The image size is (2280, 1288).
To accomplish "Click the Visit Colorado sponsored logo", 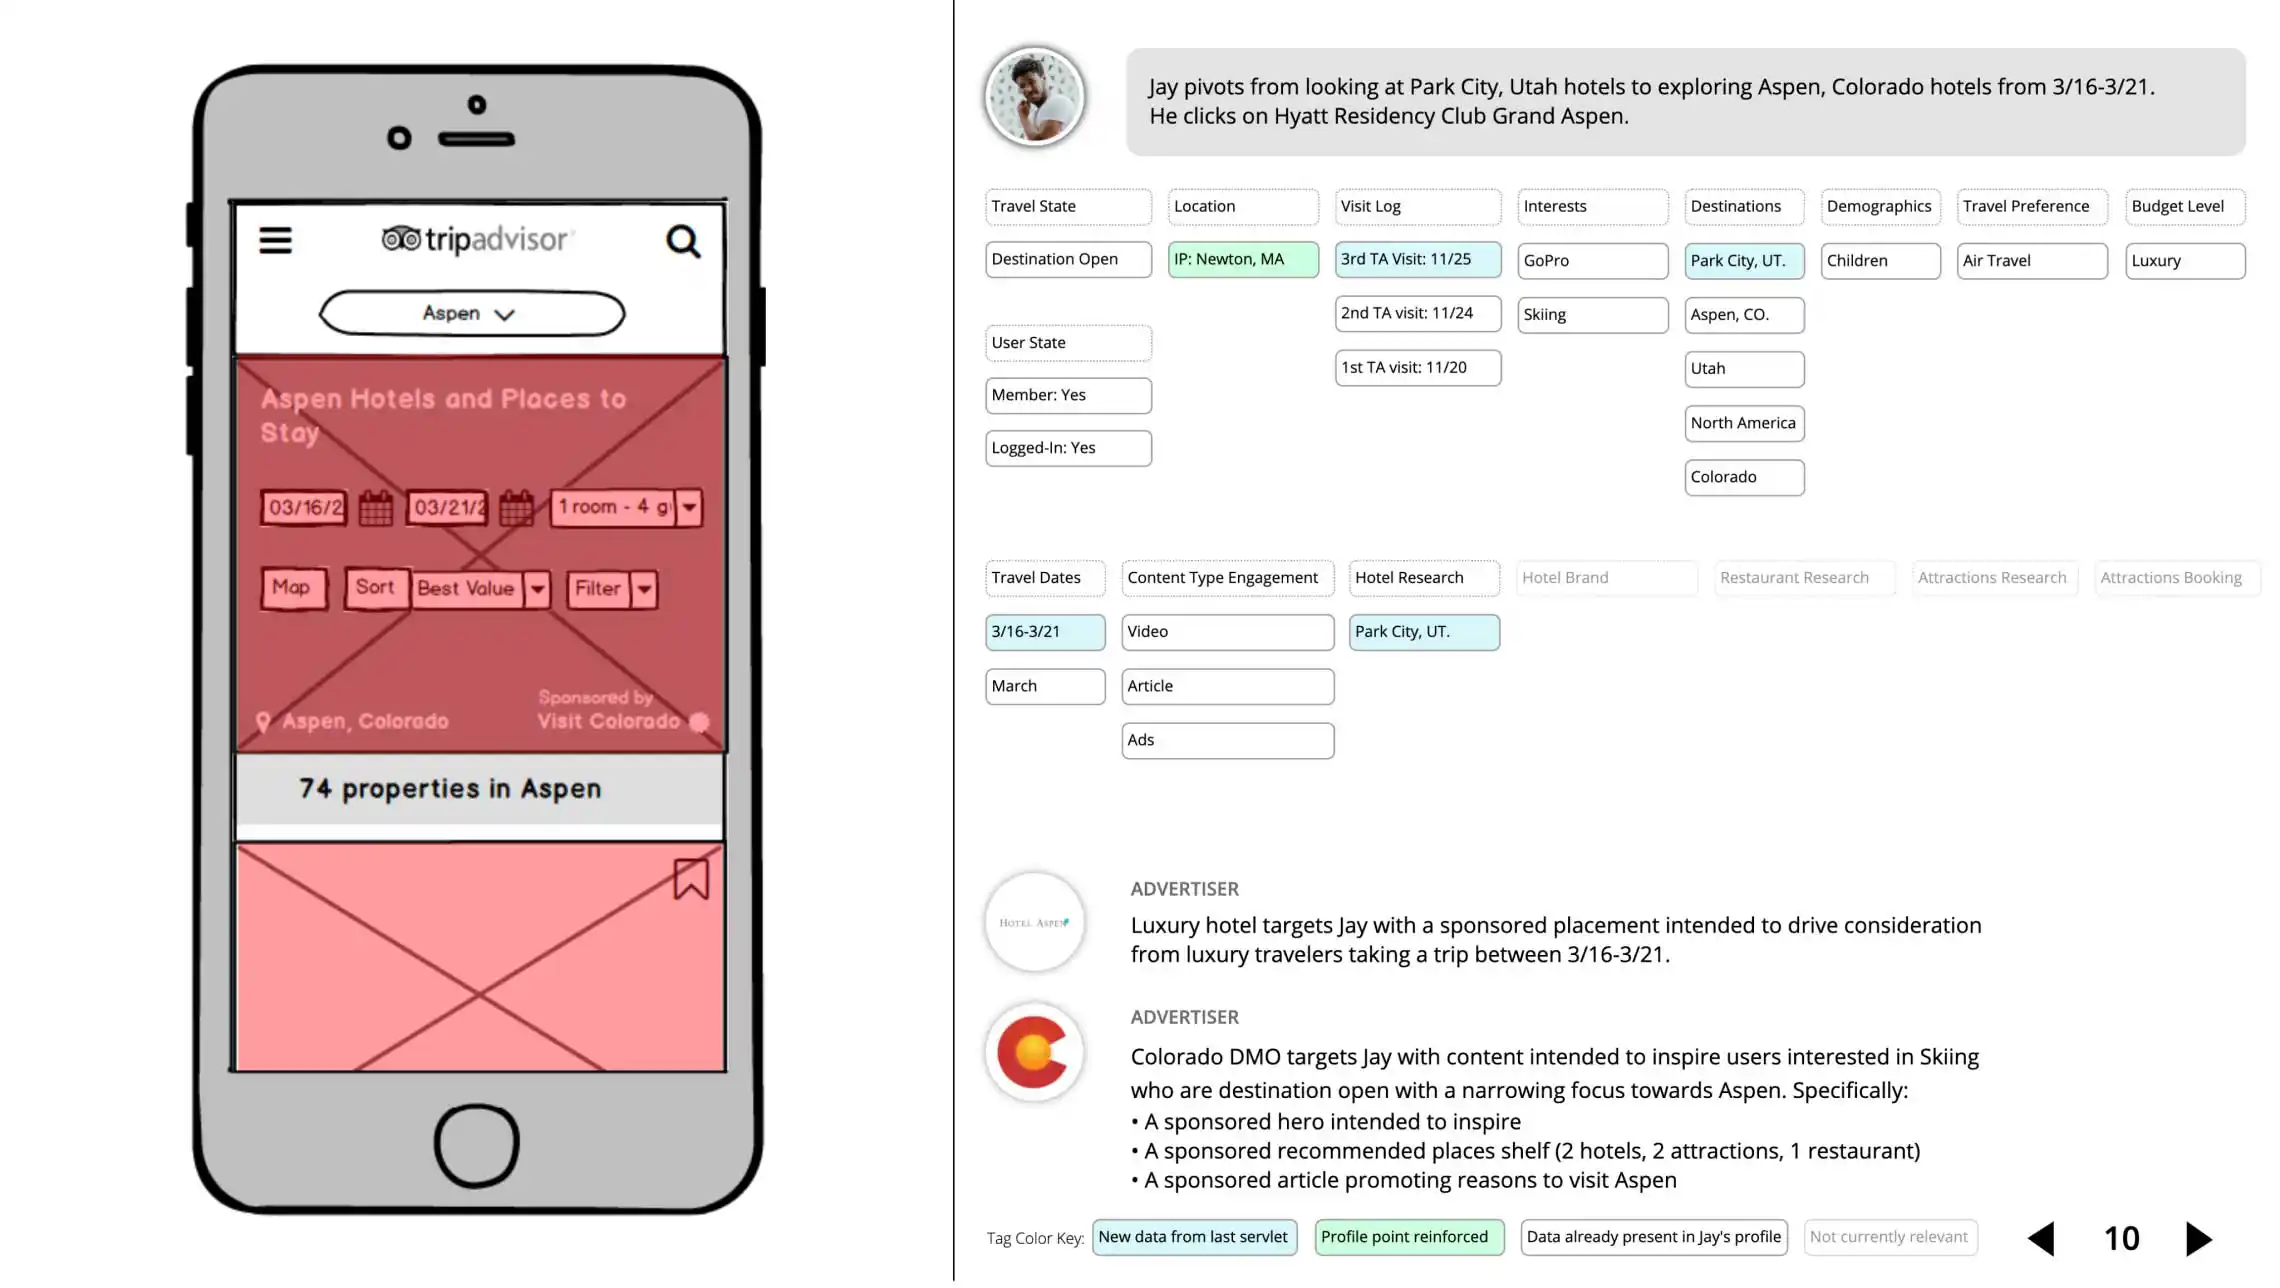I will pos(698,721).
